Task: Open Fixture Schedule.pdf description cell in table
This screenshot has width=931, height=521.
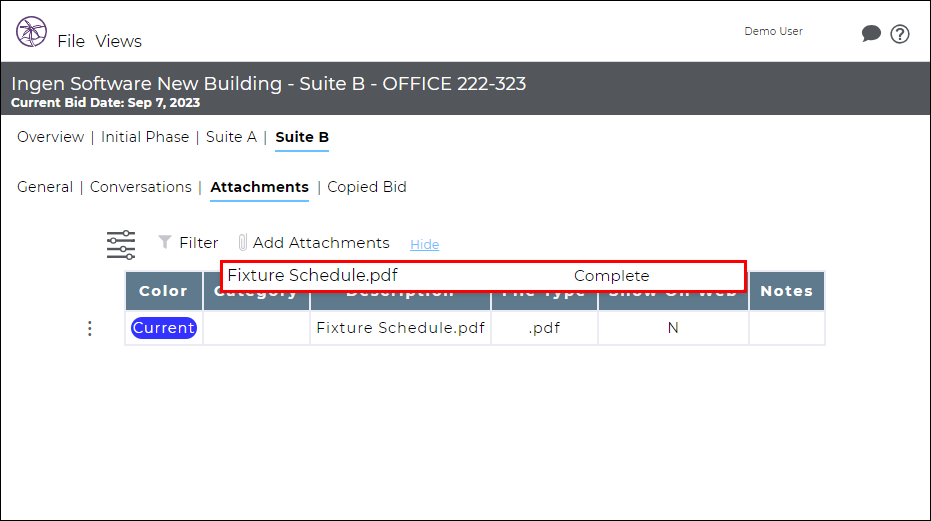Action: pos(401,328)
